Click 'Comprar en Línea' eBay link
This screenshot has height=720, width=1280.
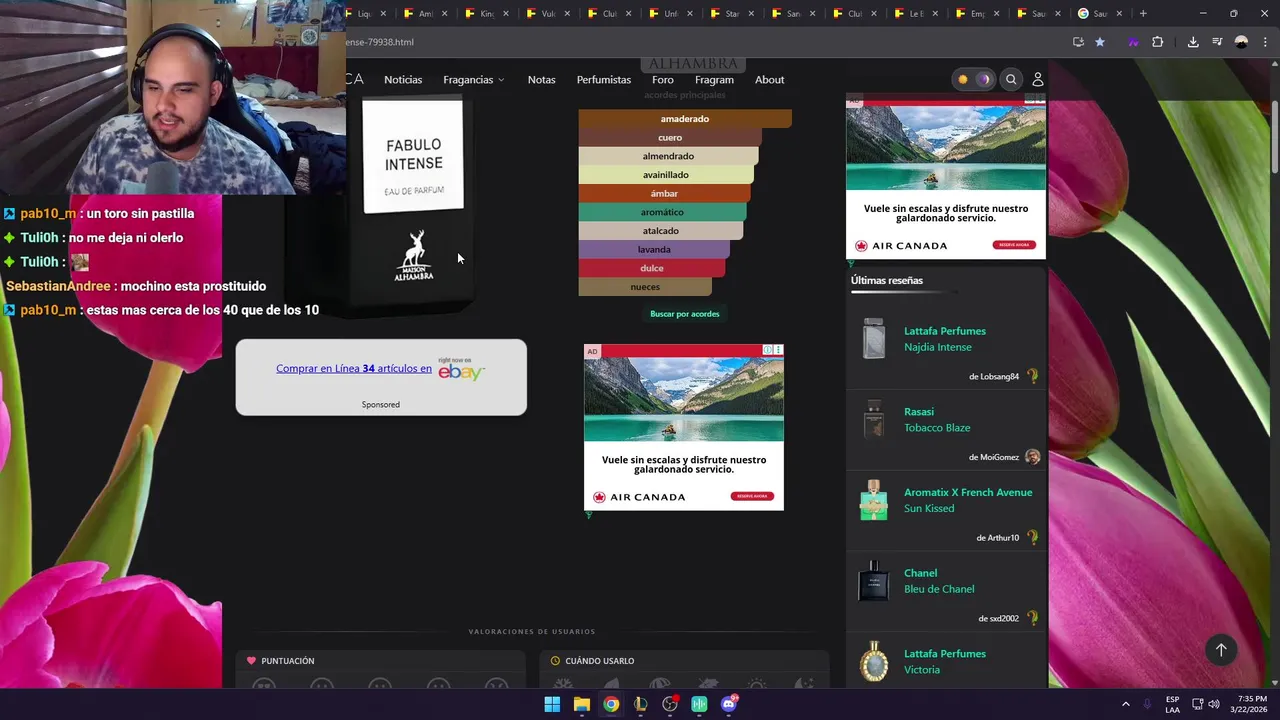tap(354, 368)
